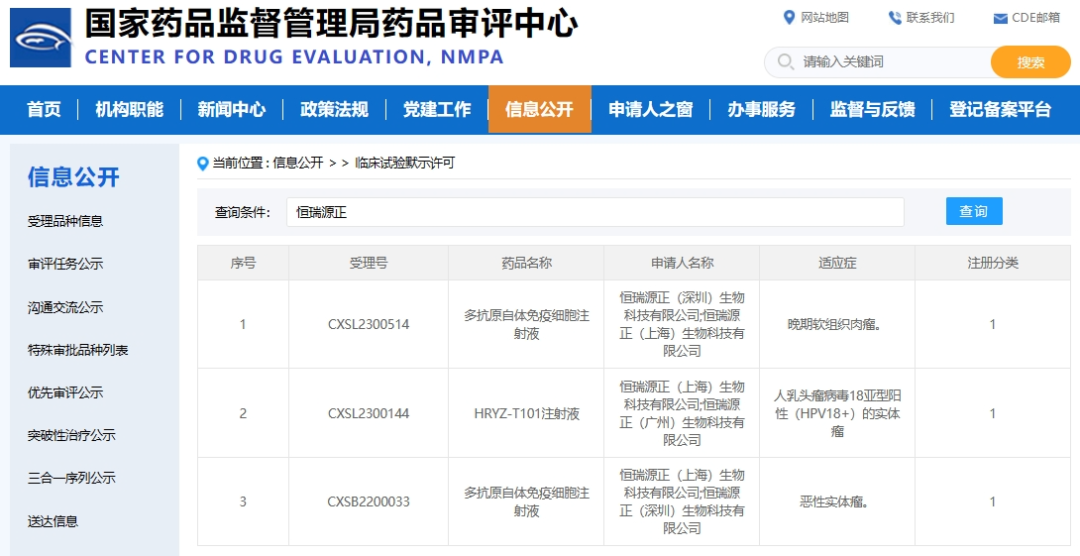Select 突破性治疗公示 in sidebar
1080x556 pixels.
click(72, 435)
